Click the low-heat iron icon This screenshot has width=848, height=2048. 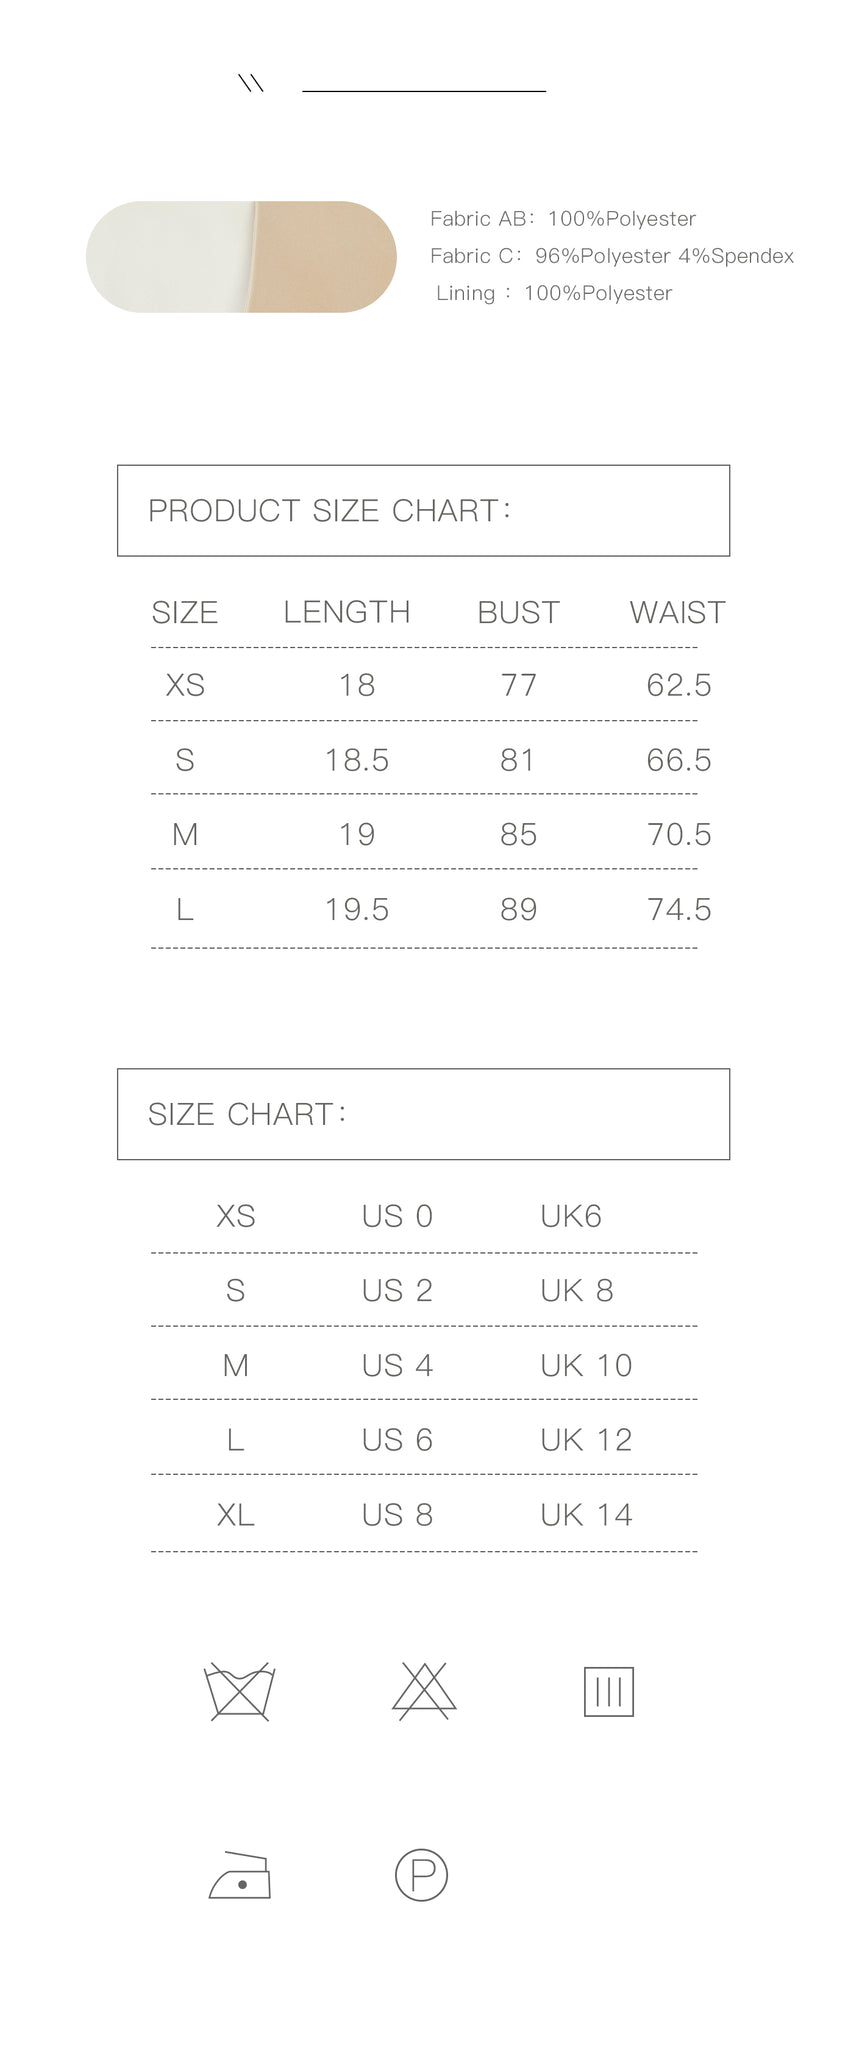(x=240, y=1875)
